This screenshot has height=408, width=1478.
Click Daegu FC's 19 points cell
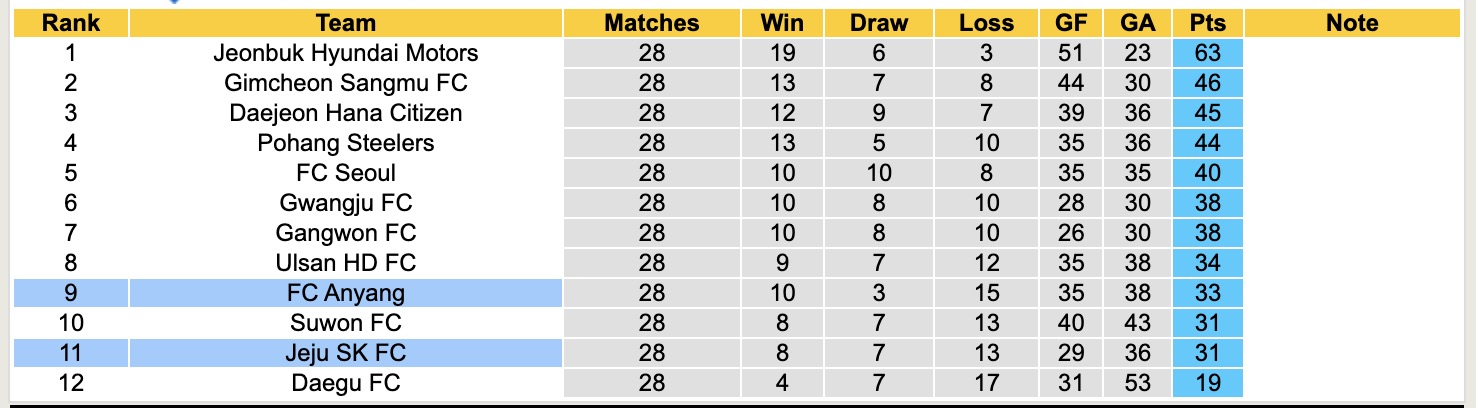point(1207,383)
